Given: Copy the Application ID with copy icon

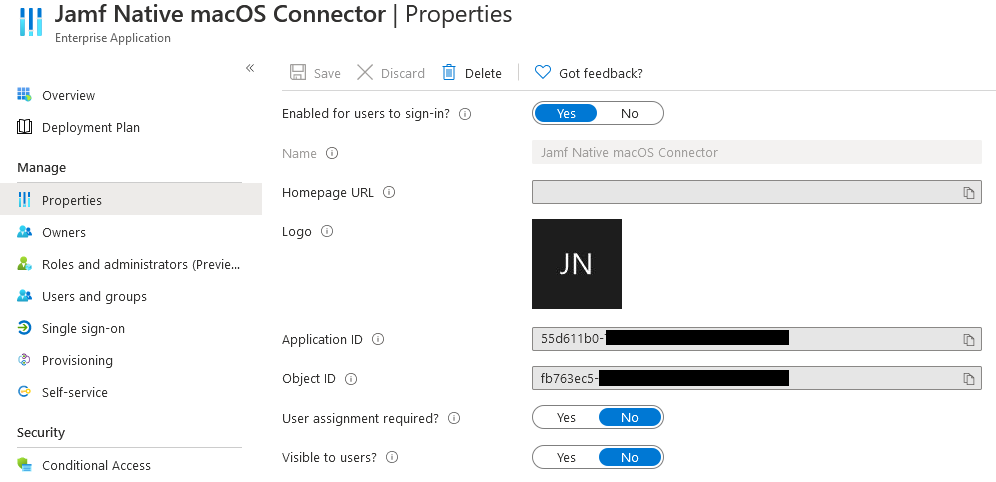Looking at the screenshot, I should (968, 340).
